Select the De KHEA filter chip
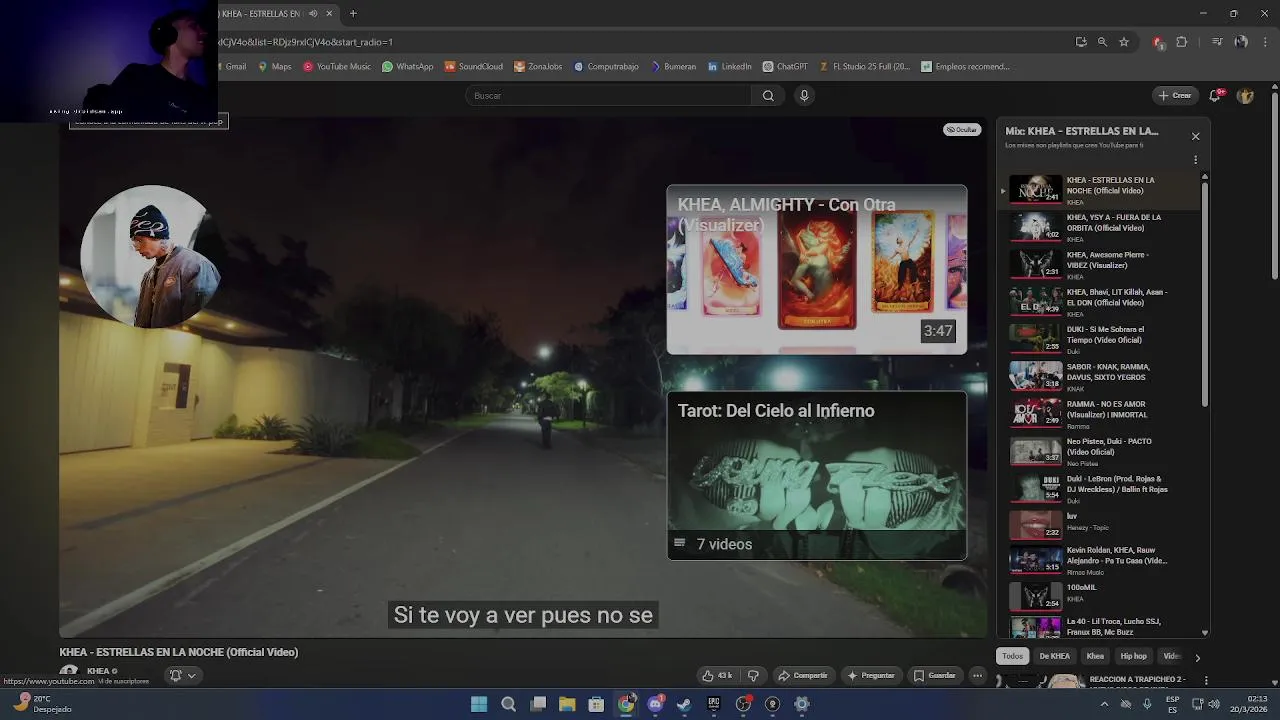Viewport: 1280px width, 720px height. pyautogui.click(x=1054, y=656)
